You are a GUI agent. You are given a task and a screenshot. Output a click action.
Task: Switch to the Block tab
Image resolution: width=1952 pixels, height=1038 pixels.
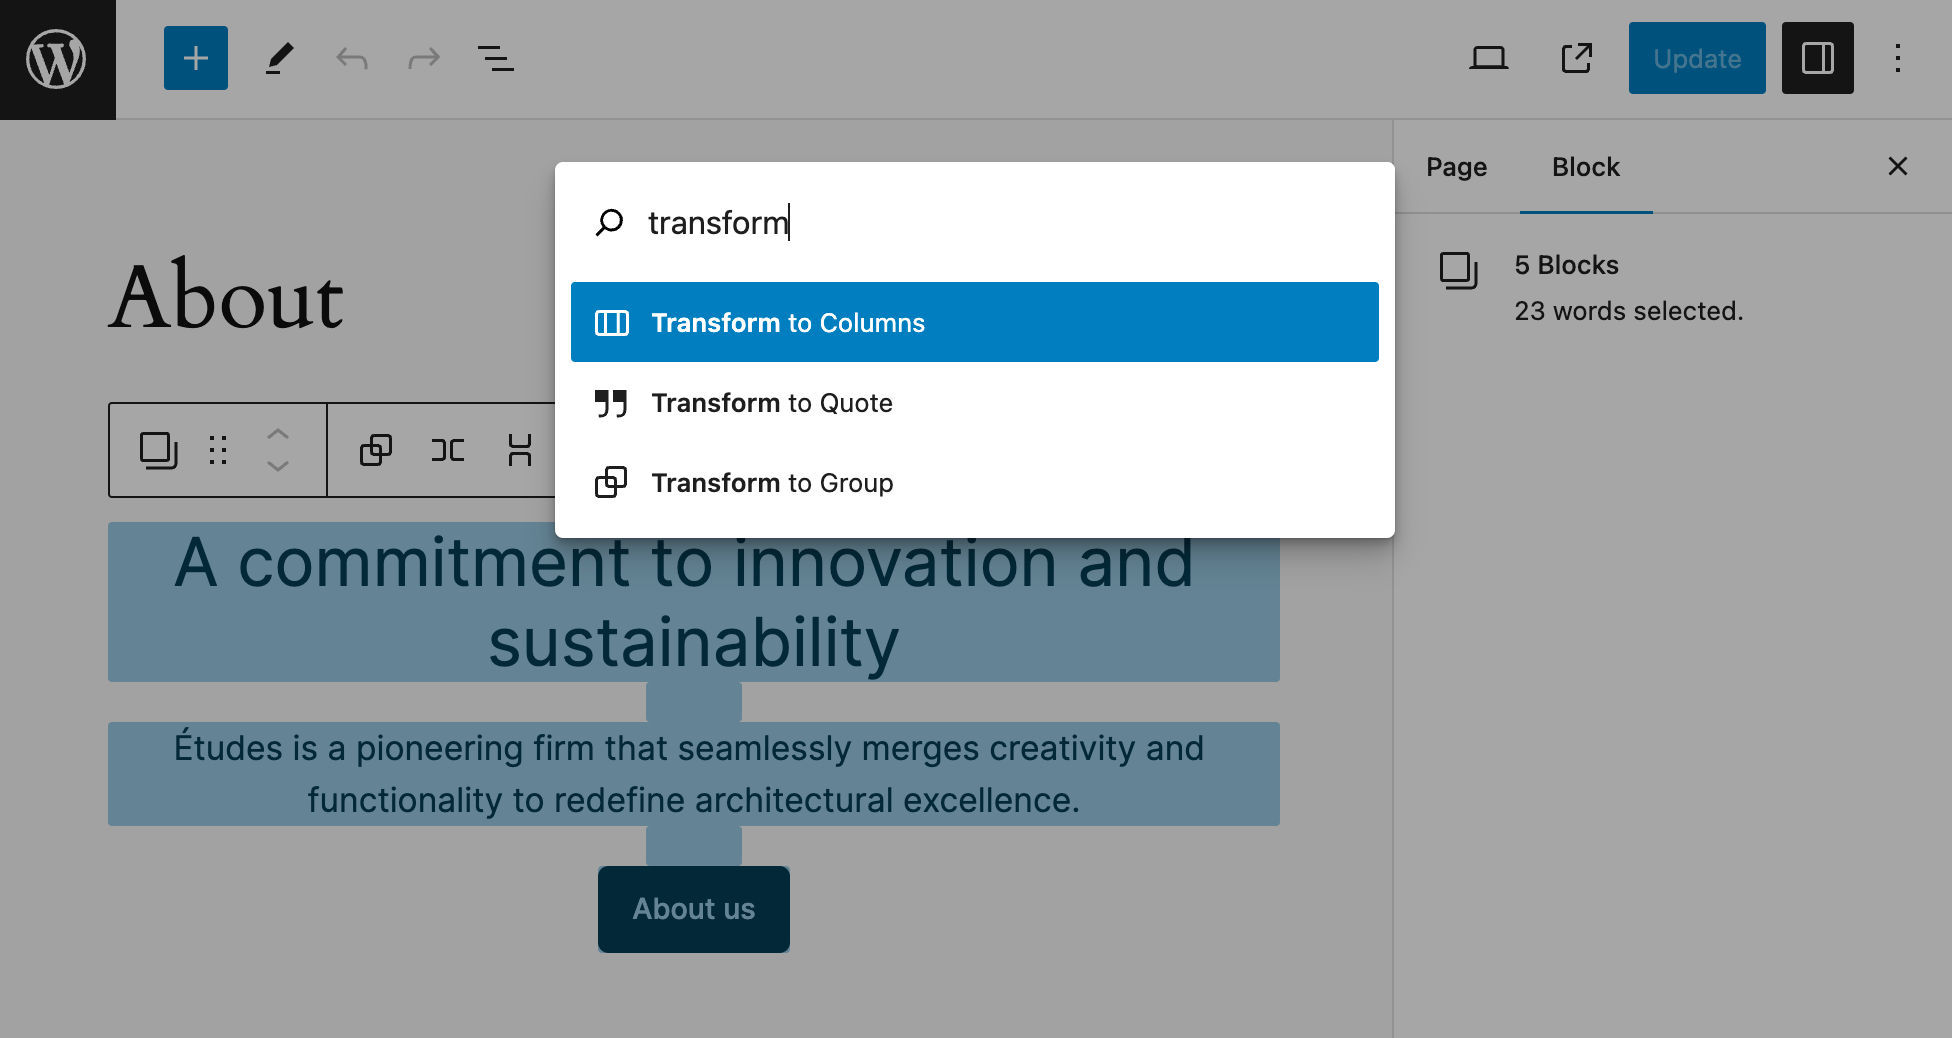[x=1585, y=167]
